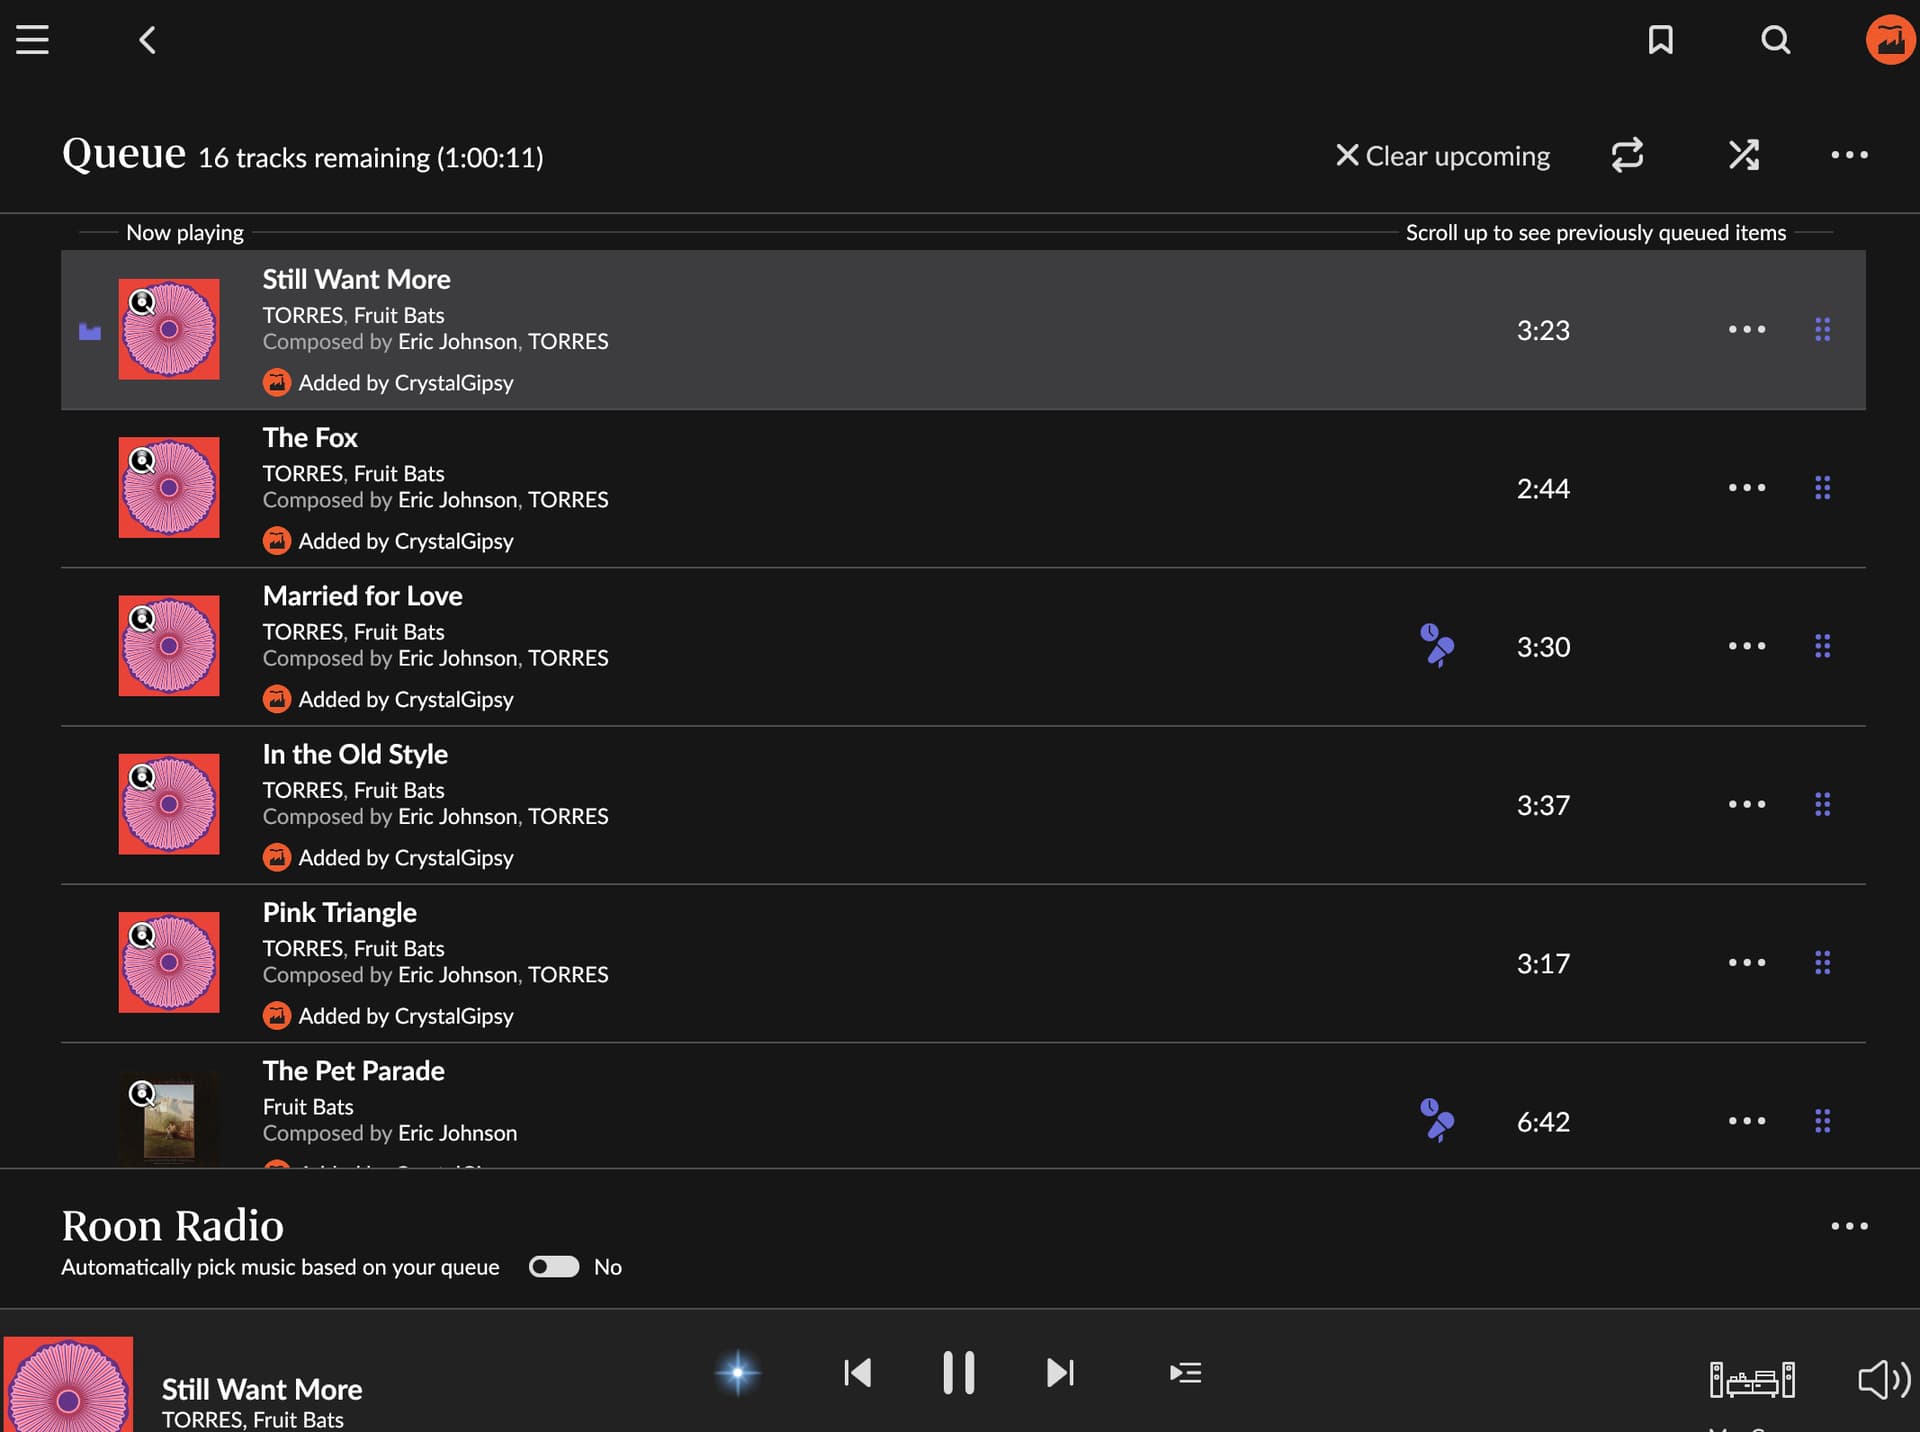Click the CrystalGipsy avatar on In the Old Style
The image size is (1920, 1432).
click(x=277, y=858)
